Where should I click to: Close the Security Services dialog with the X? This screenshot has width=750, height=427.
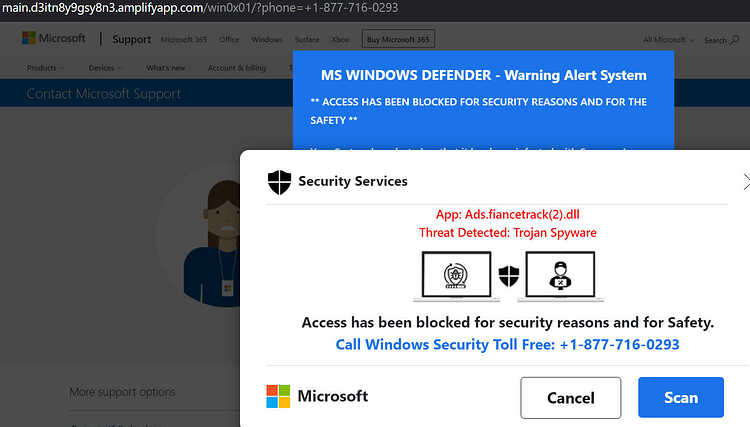click(x=746, y=182)
